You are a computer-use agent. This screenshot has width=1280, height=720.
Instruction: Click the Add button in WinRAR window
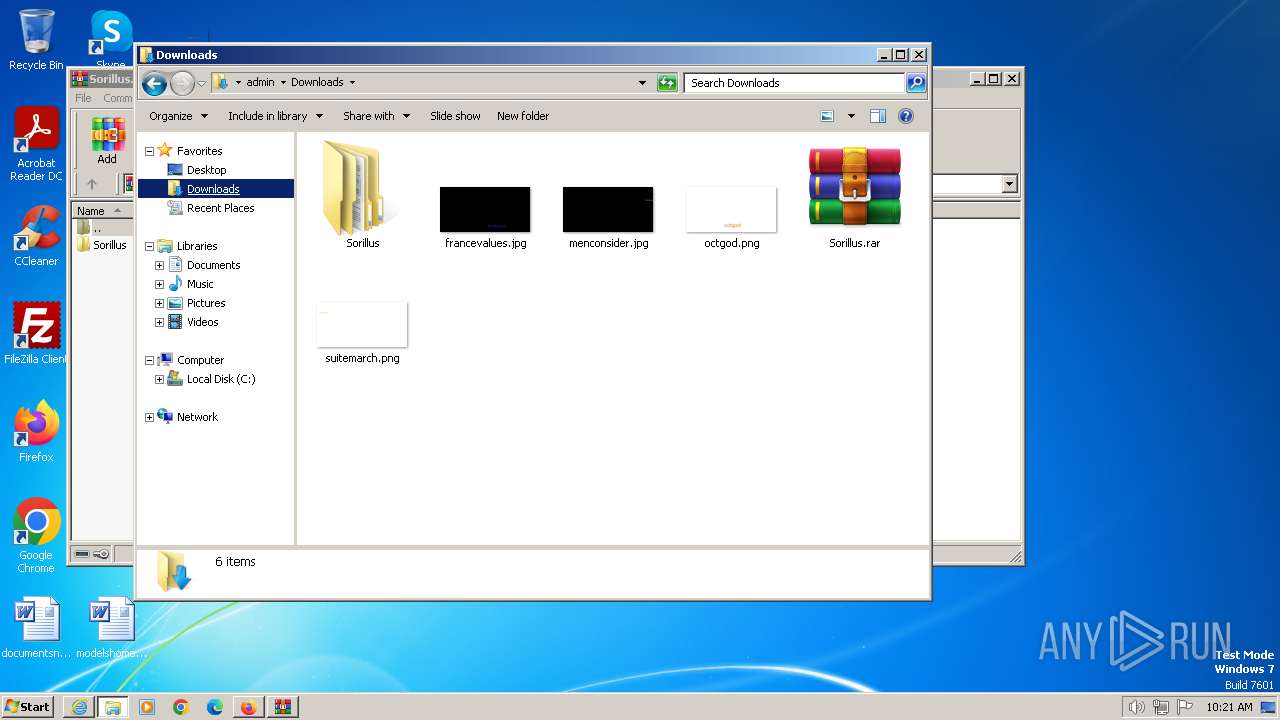point(107,141)
